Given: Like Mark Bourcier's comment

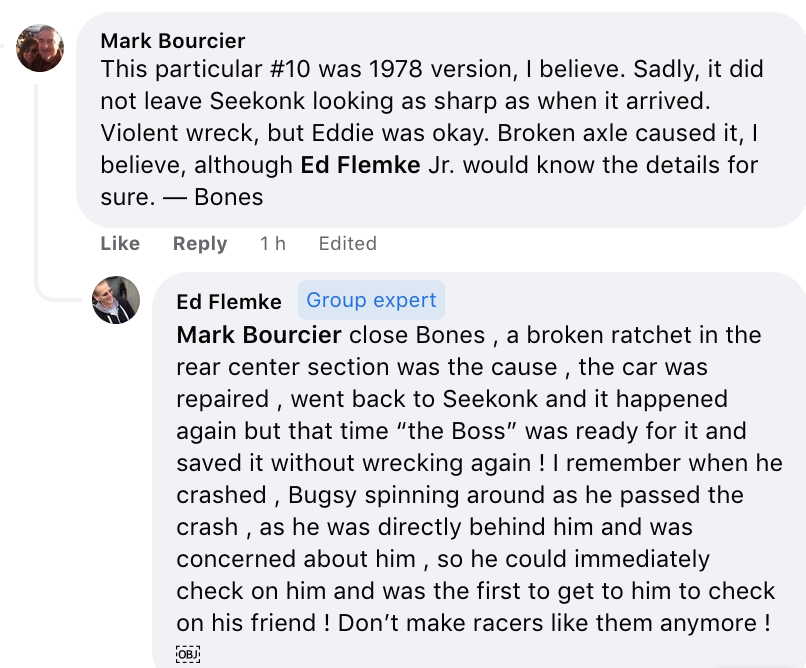Looking at the screenshot, I should click(x=120, y=244).
